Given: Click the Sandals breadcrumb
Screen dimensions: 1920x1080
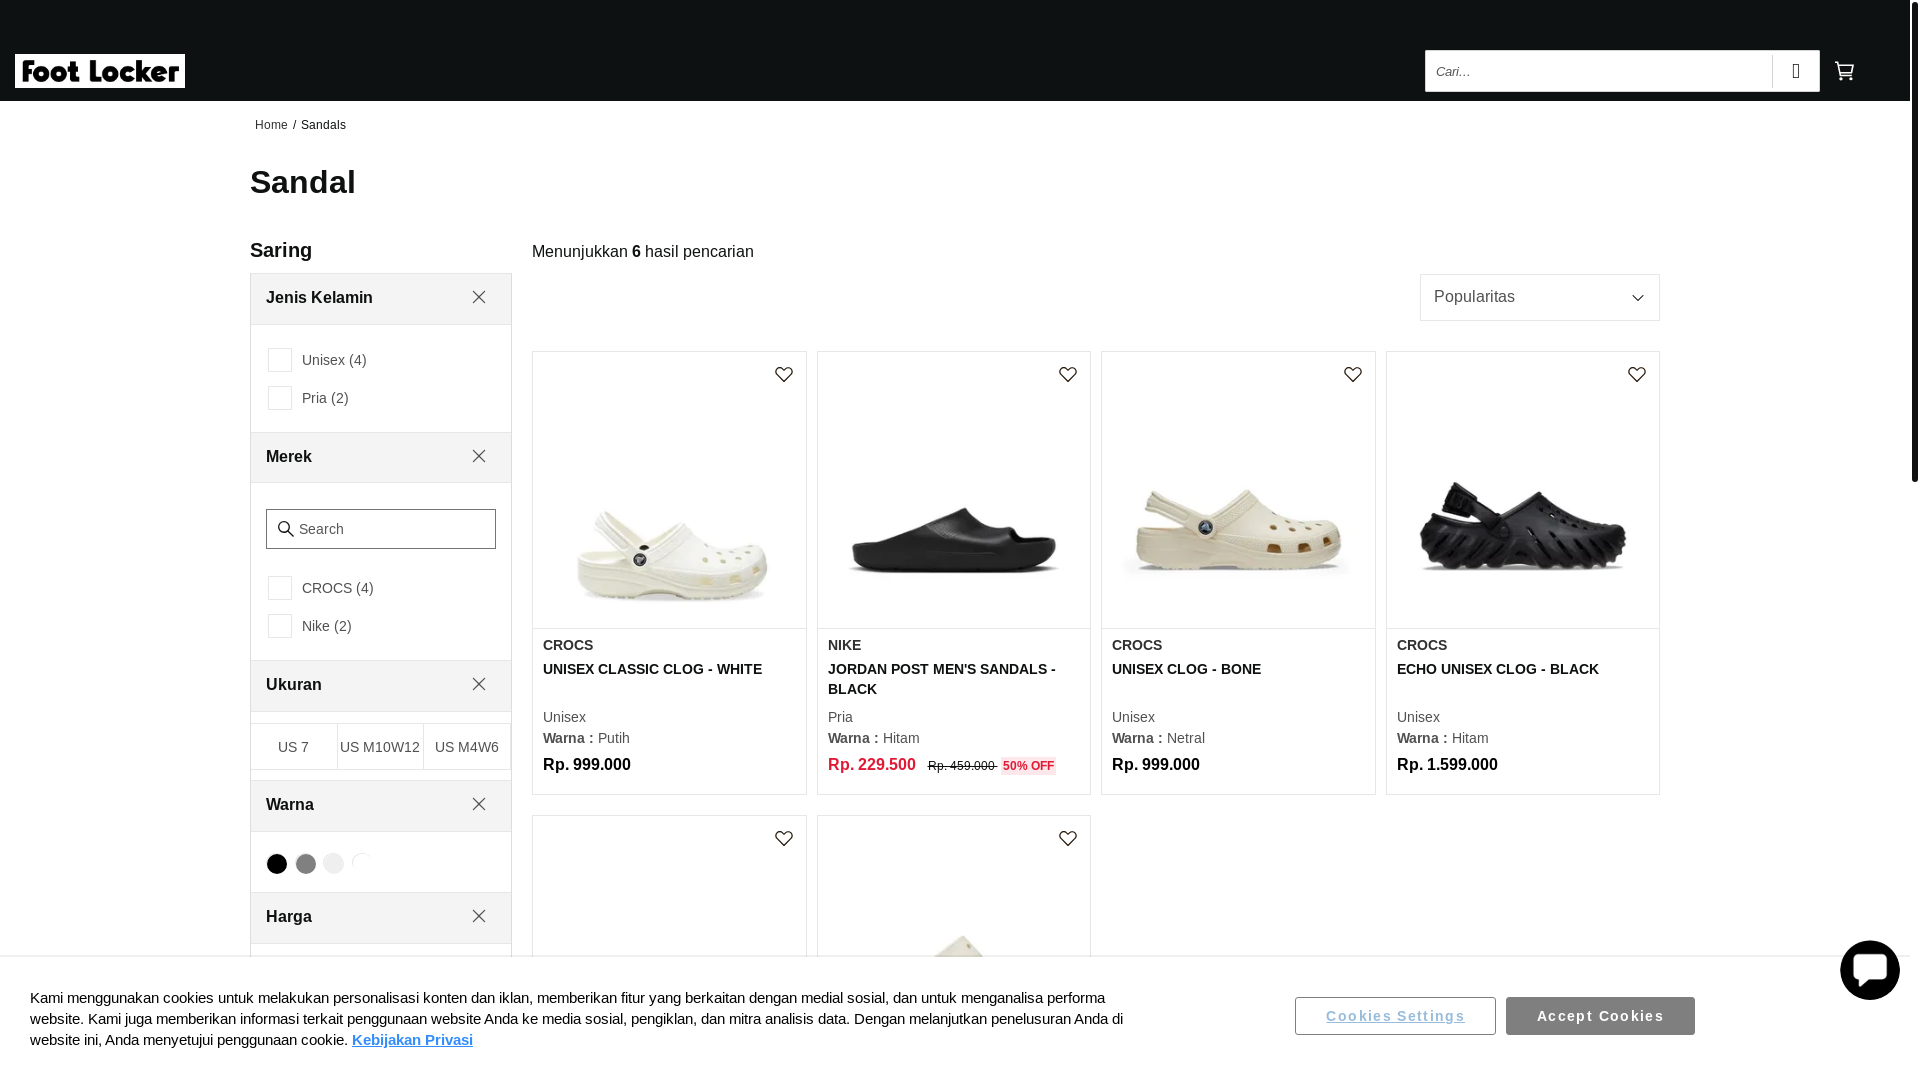Looking at the screenshot, I should [x=323, y=125].
